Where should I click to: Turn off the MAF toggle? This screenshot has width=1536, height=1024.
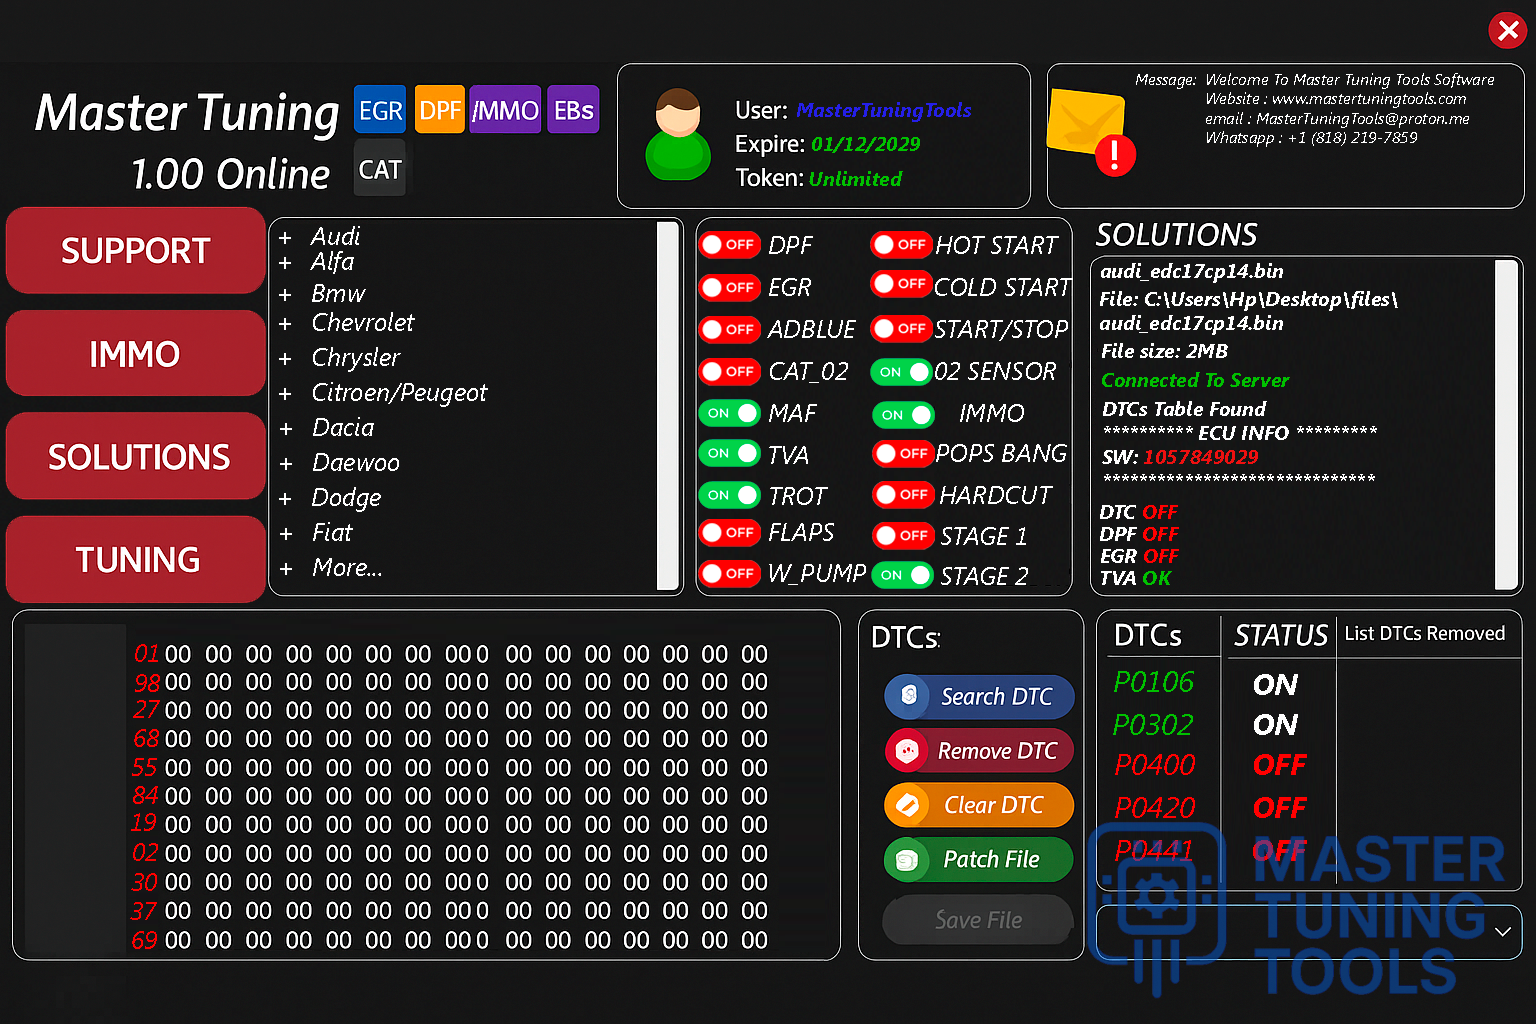[x=729, y=413]
